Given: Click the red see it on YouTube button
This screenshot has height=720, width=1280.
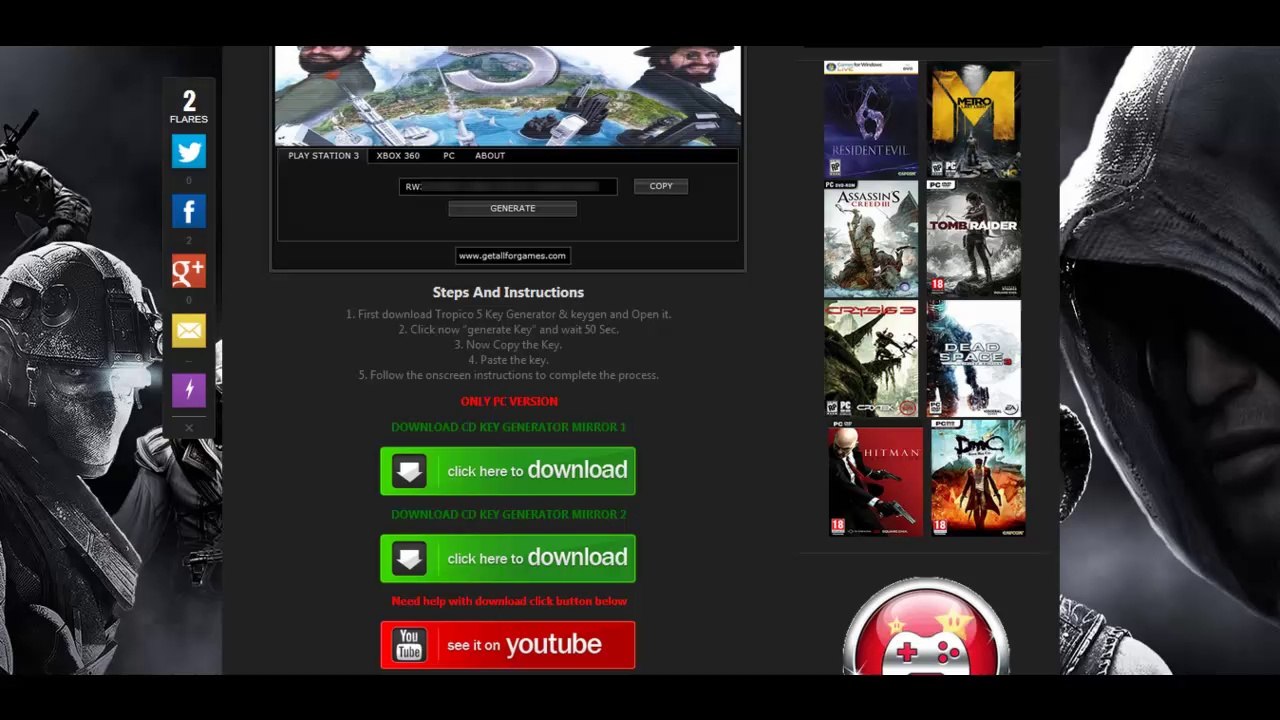Looking at the screenshot, I should pos(508,645).
